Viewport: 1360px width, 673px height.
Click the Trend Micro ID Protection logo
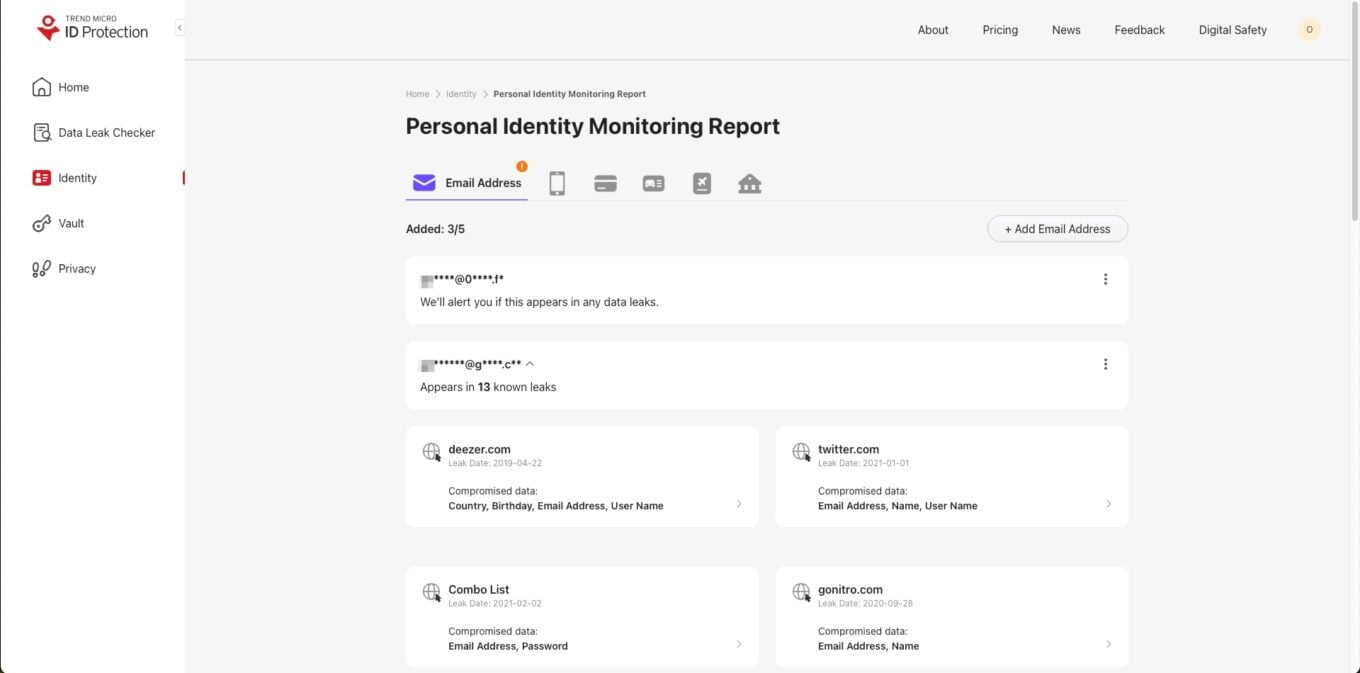(92, 28)
